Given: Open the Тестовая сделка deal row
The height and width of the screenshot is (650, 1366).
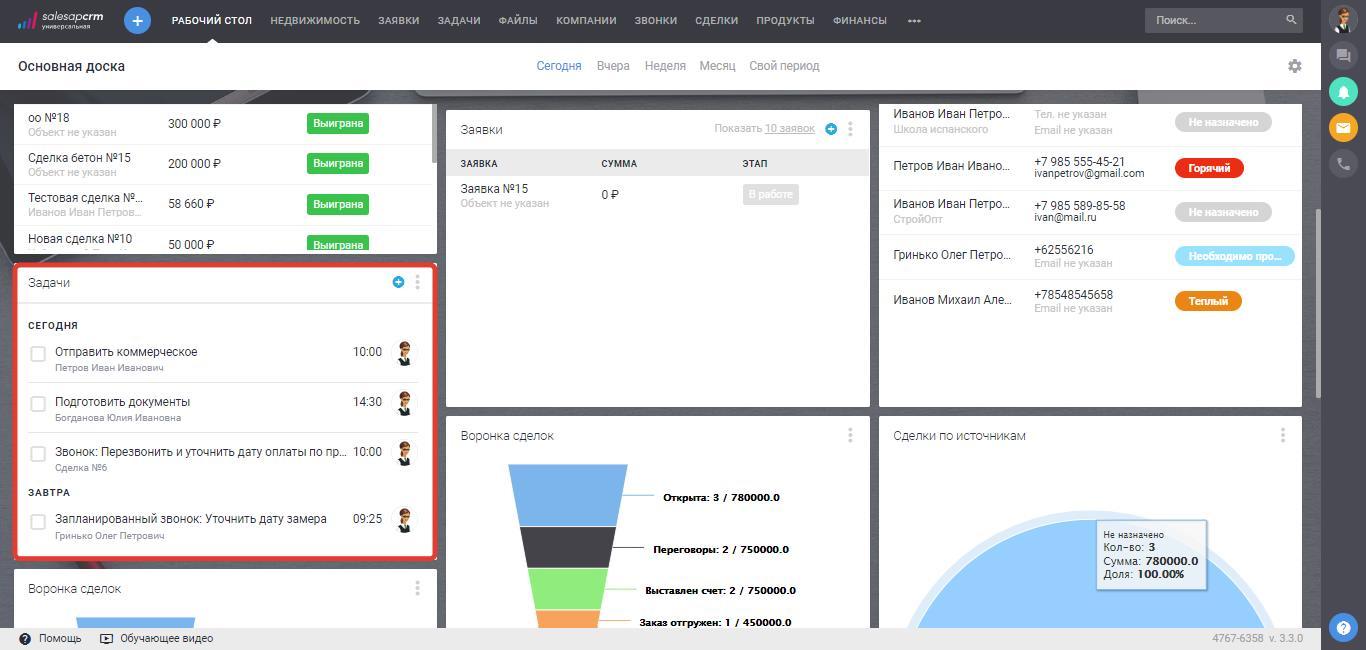Looking at the screenshot, I should (225, 204).
